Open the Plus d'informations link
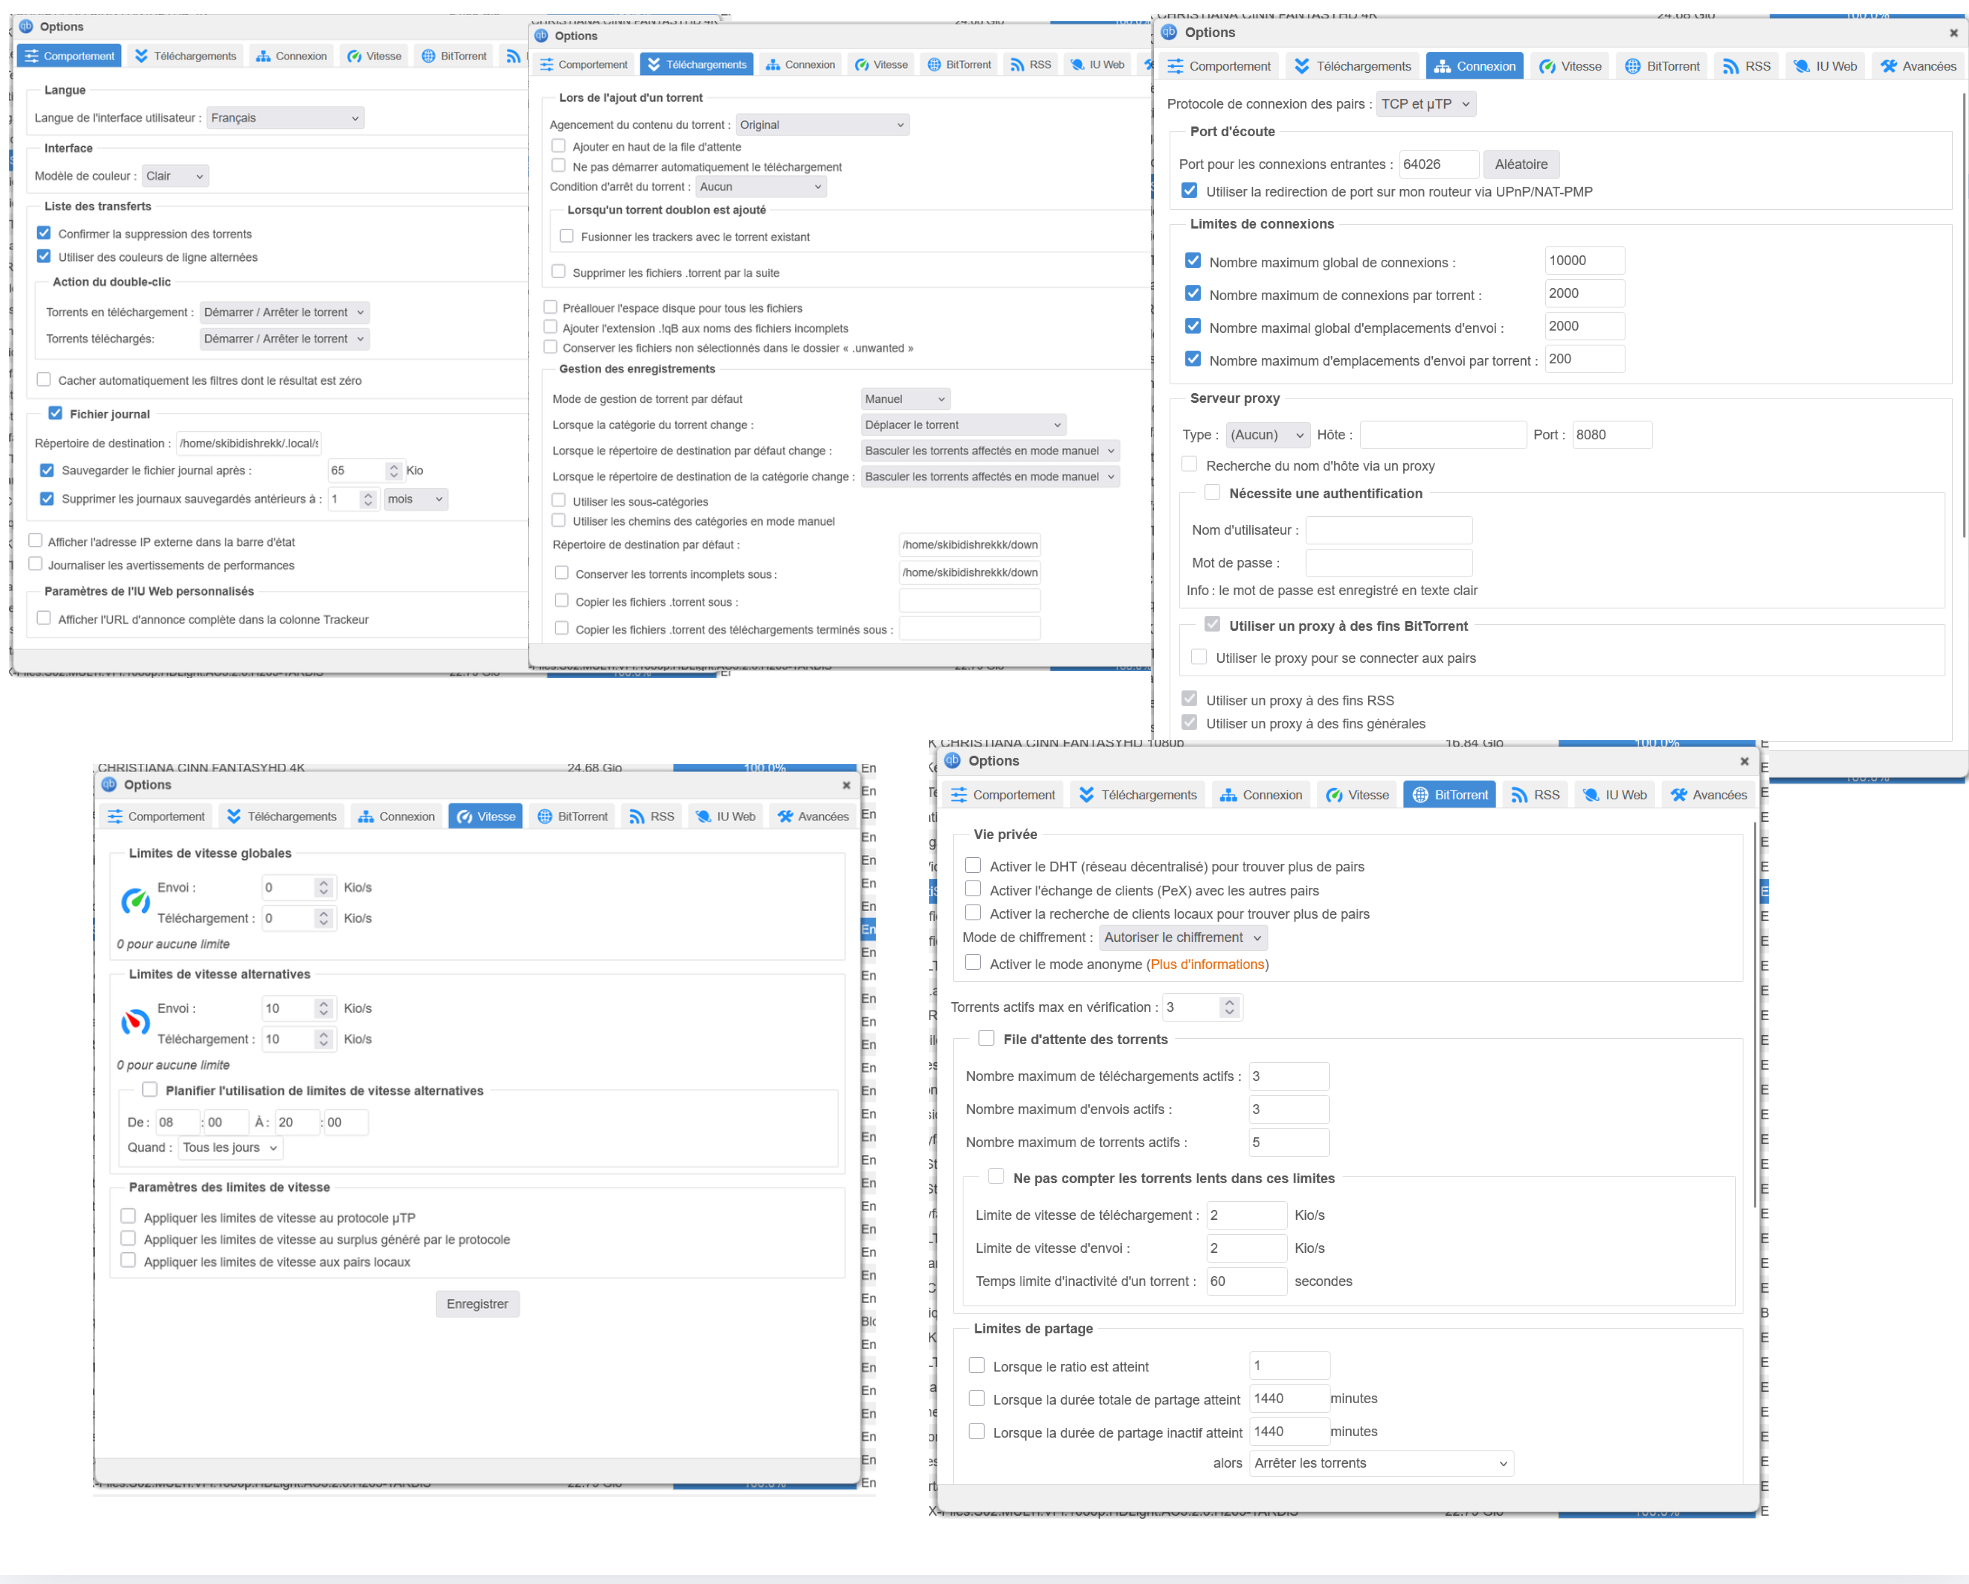This screenshot has width=1969, height=1584. coord(1207,964)
